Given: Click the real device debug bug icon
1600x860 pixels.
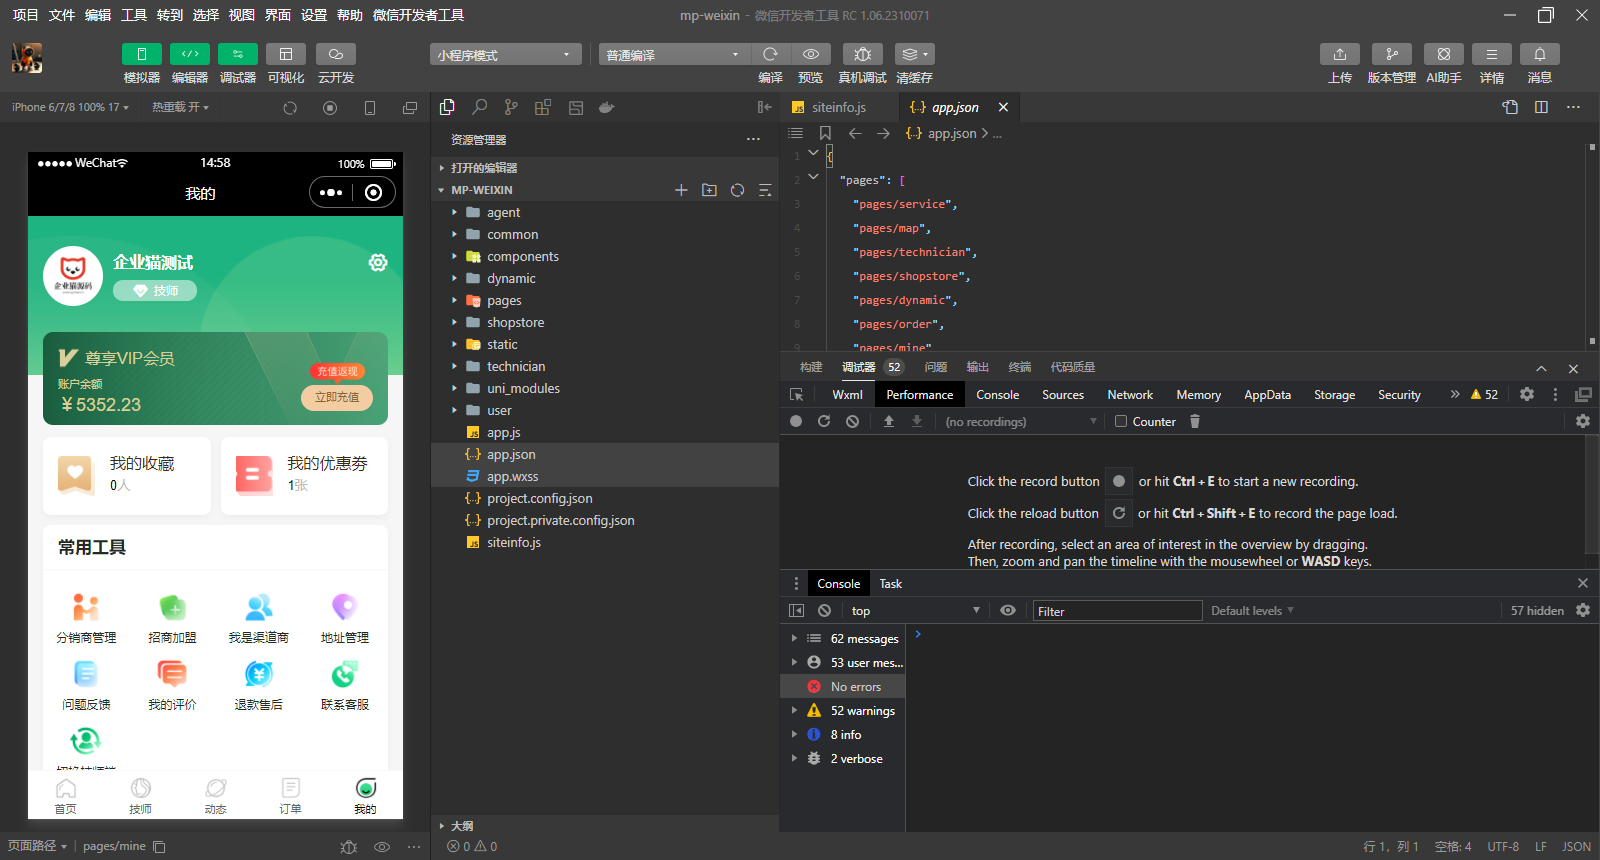Looking at the screenshot, I should click(x=862, y=54).
